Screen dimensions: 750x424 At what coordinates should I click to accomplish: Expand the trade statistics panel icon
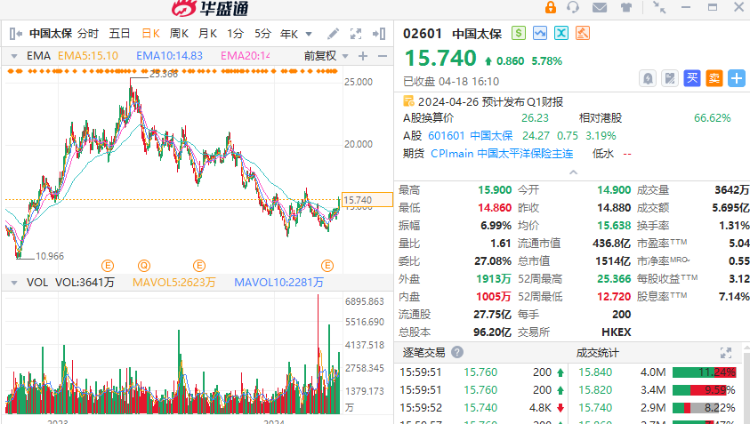pos(726,353)
